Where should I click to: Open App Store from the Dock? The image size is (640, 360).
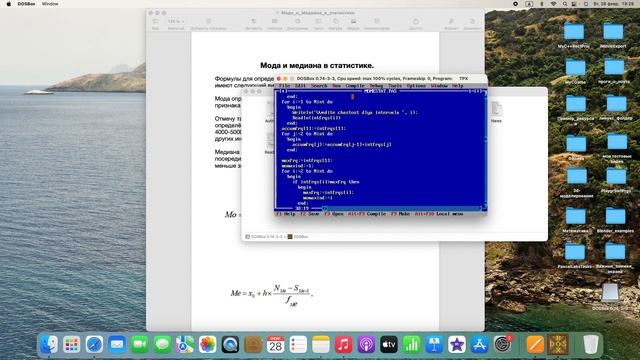[480, 345]
